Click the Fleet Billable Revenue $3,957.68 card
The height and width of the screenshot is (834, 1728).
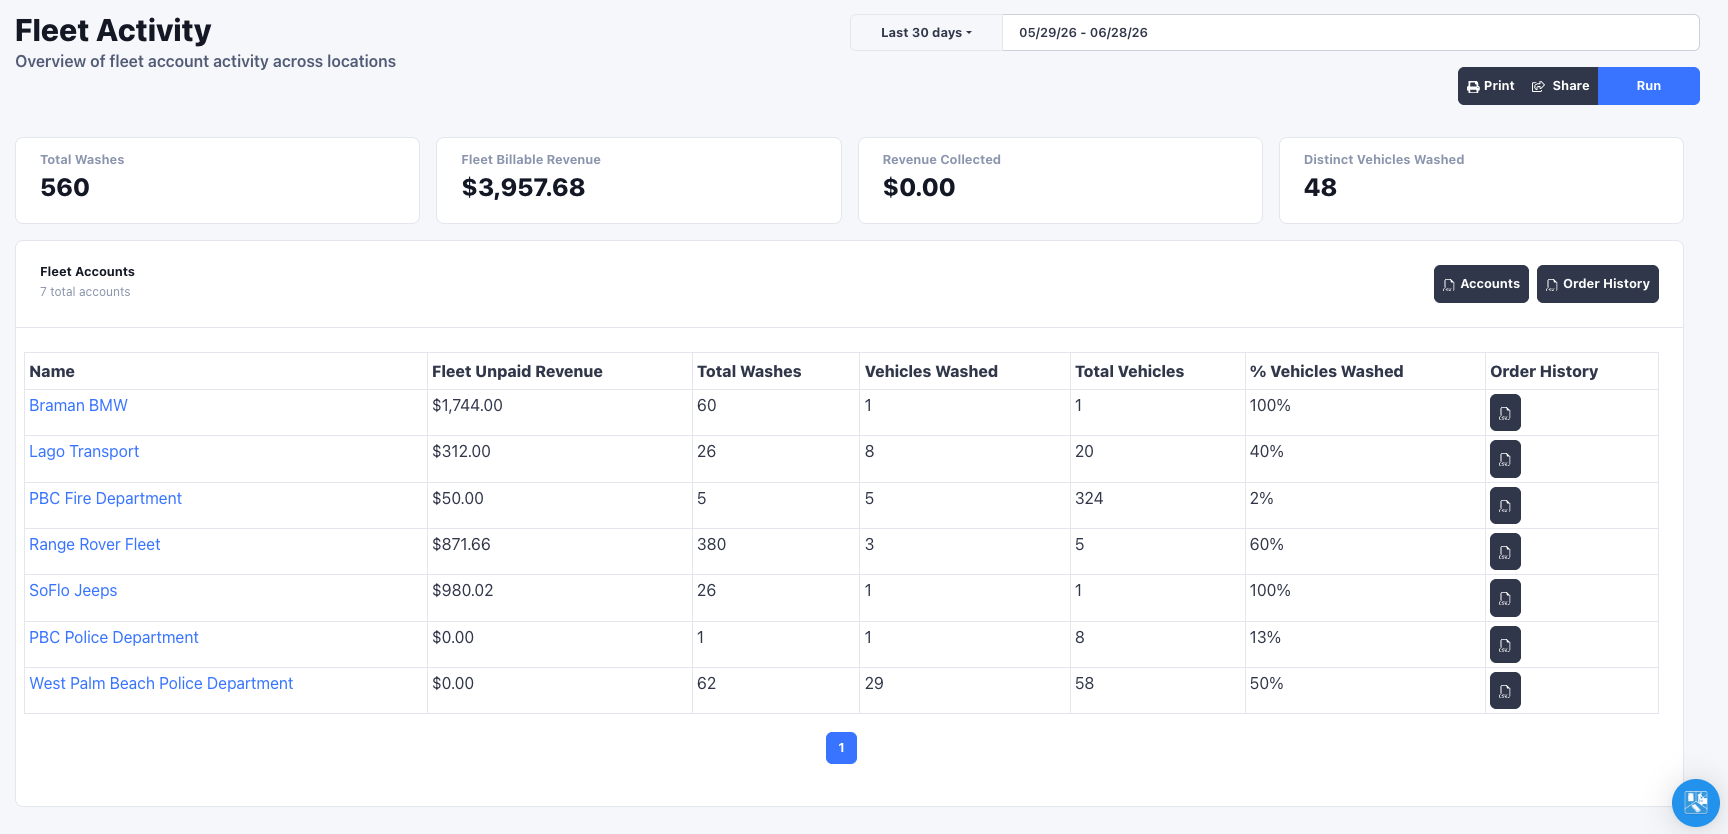point(639,180)
